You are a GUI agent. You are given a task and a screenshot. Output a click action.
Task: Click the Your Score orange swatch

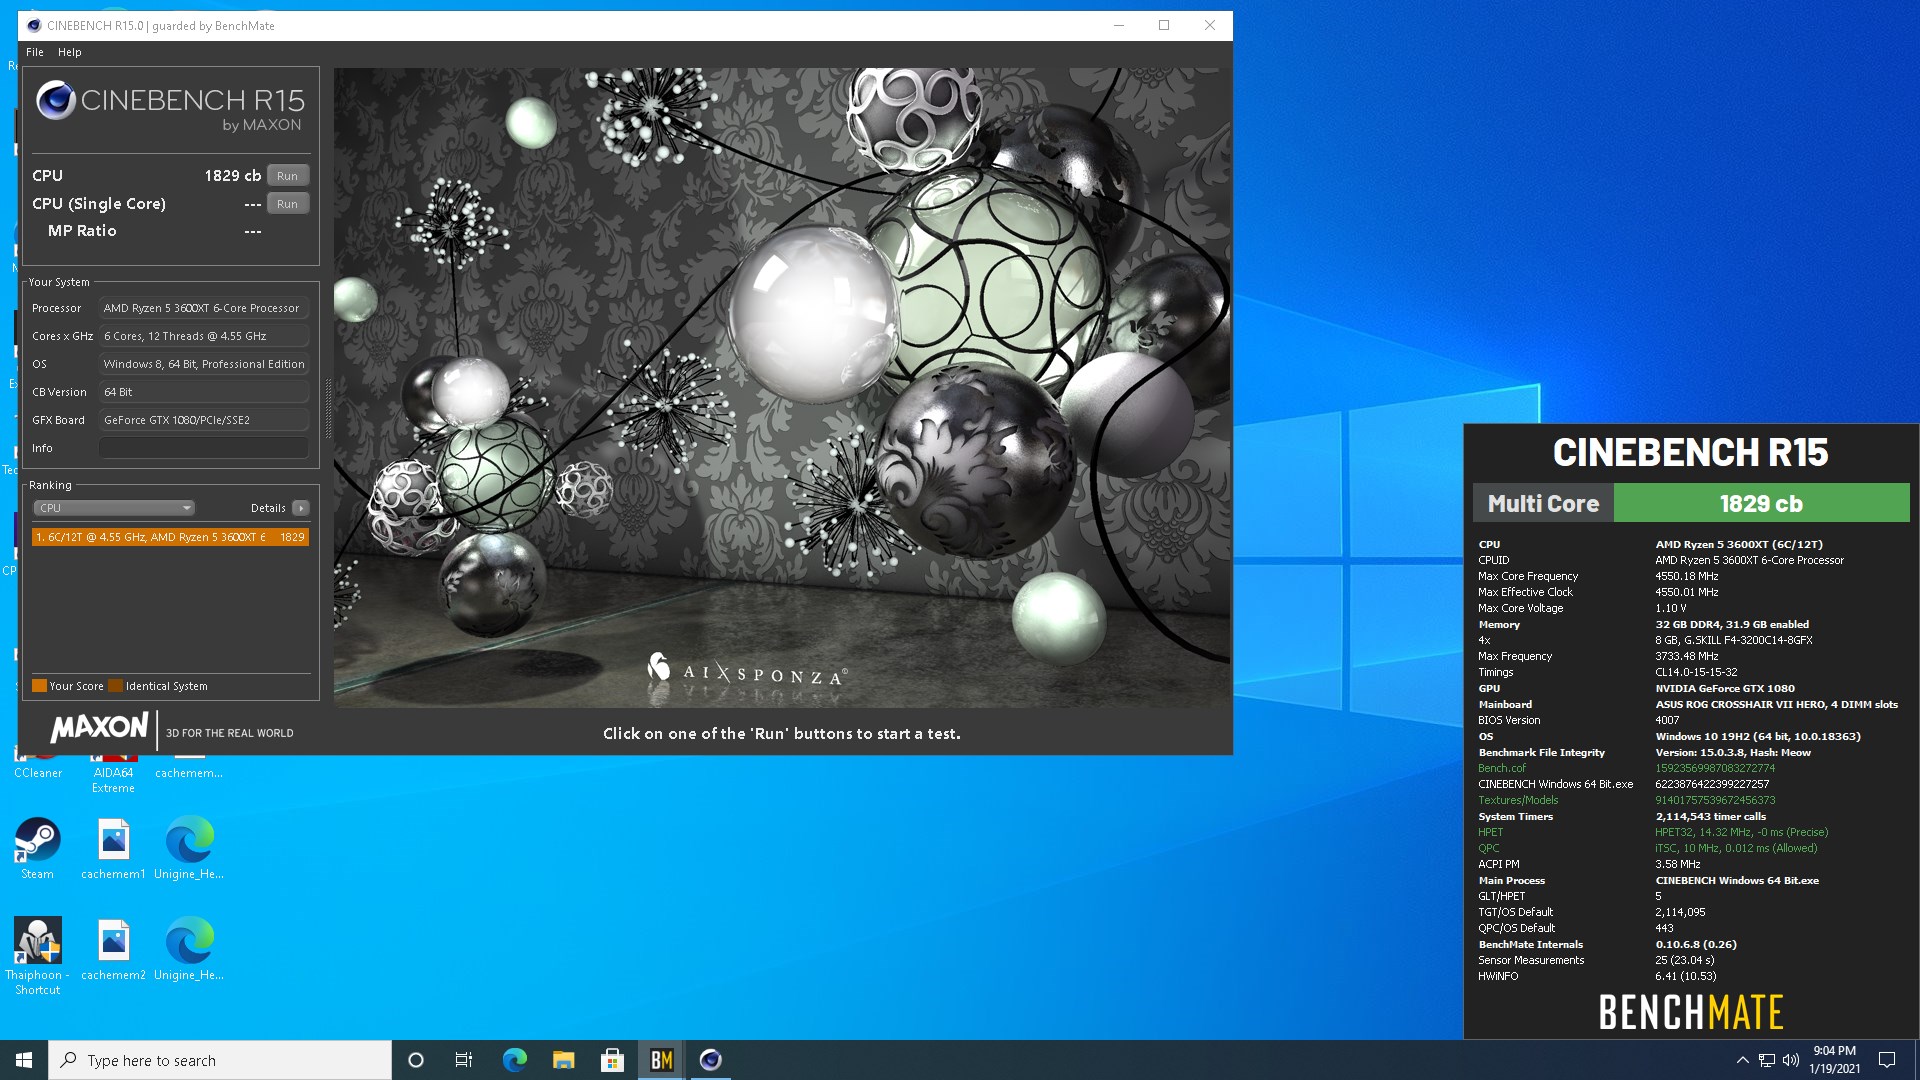(39, 686)
